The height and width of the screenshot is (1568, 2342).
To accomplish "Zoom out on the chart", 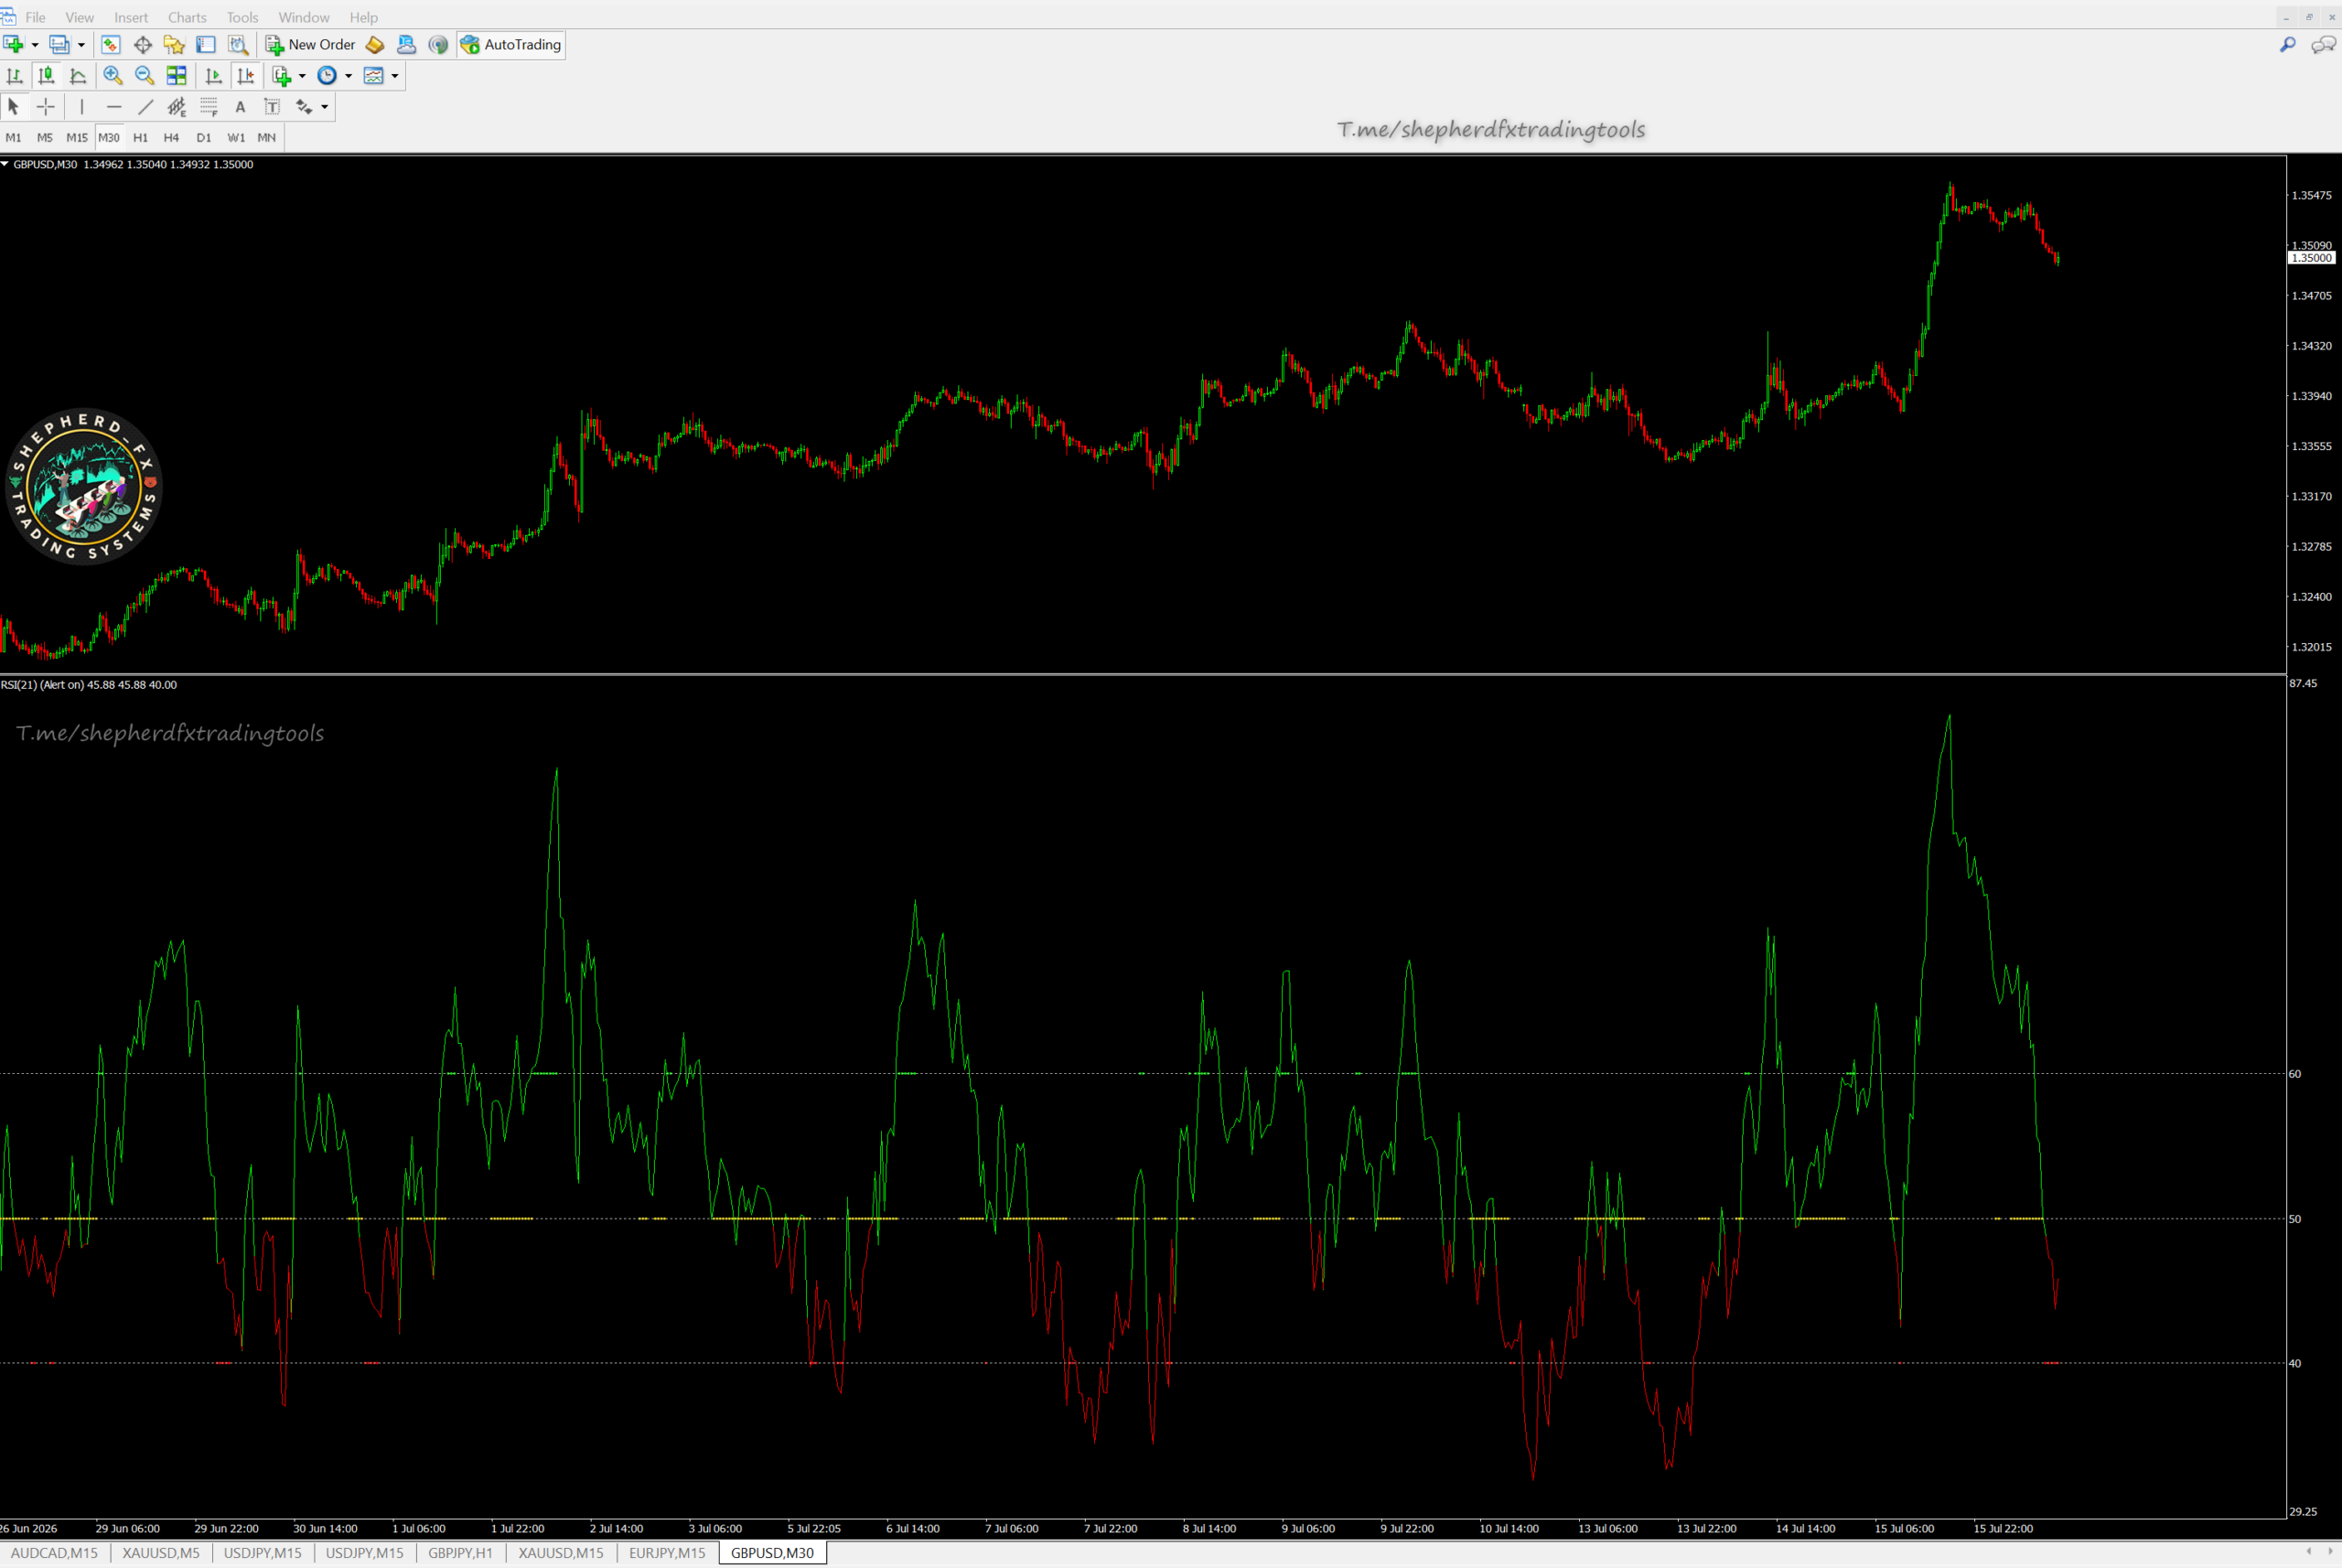I will pyautogui.click(x=144, y=76).
